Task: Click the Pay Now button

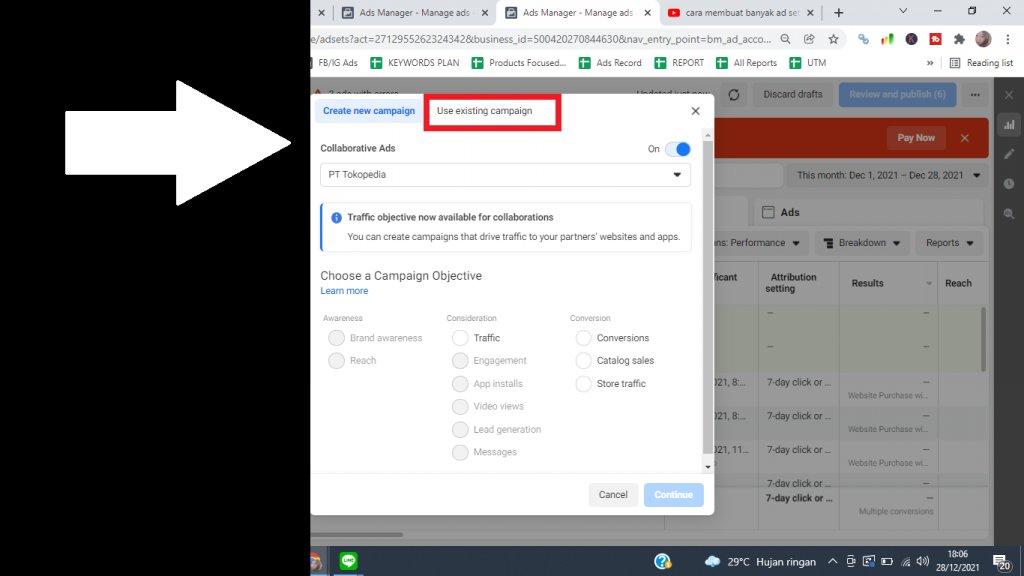Action: tap(916, 138)
